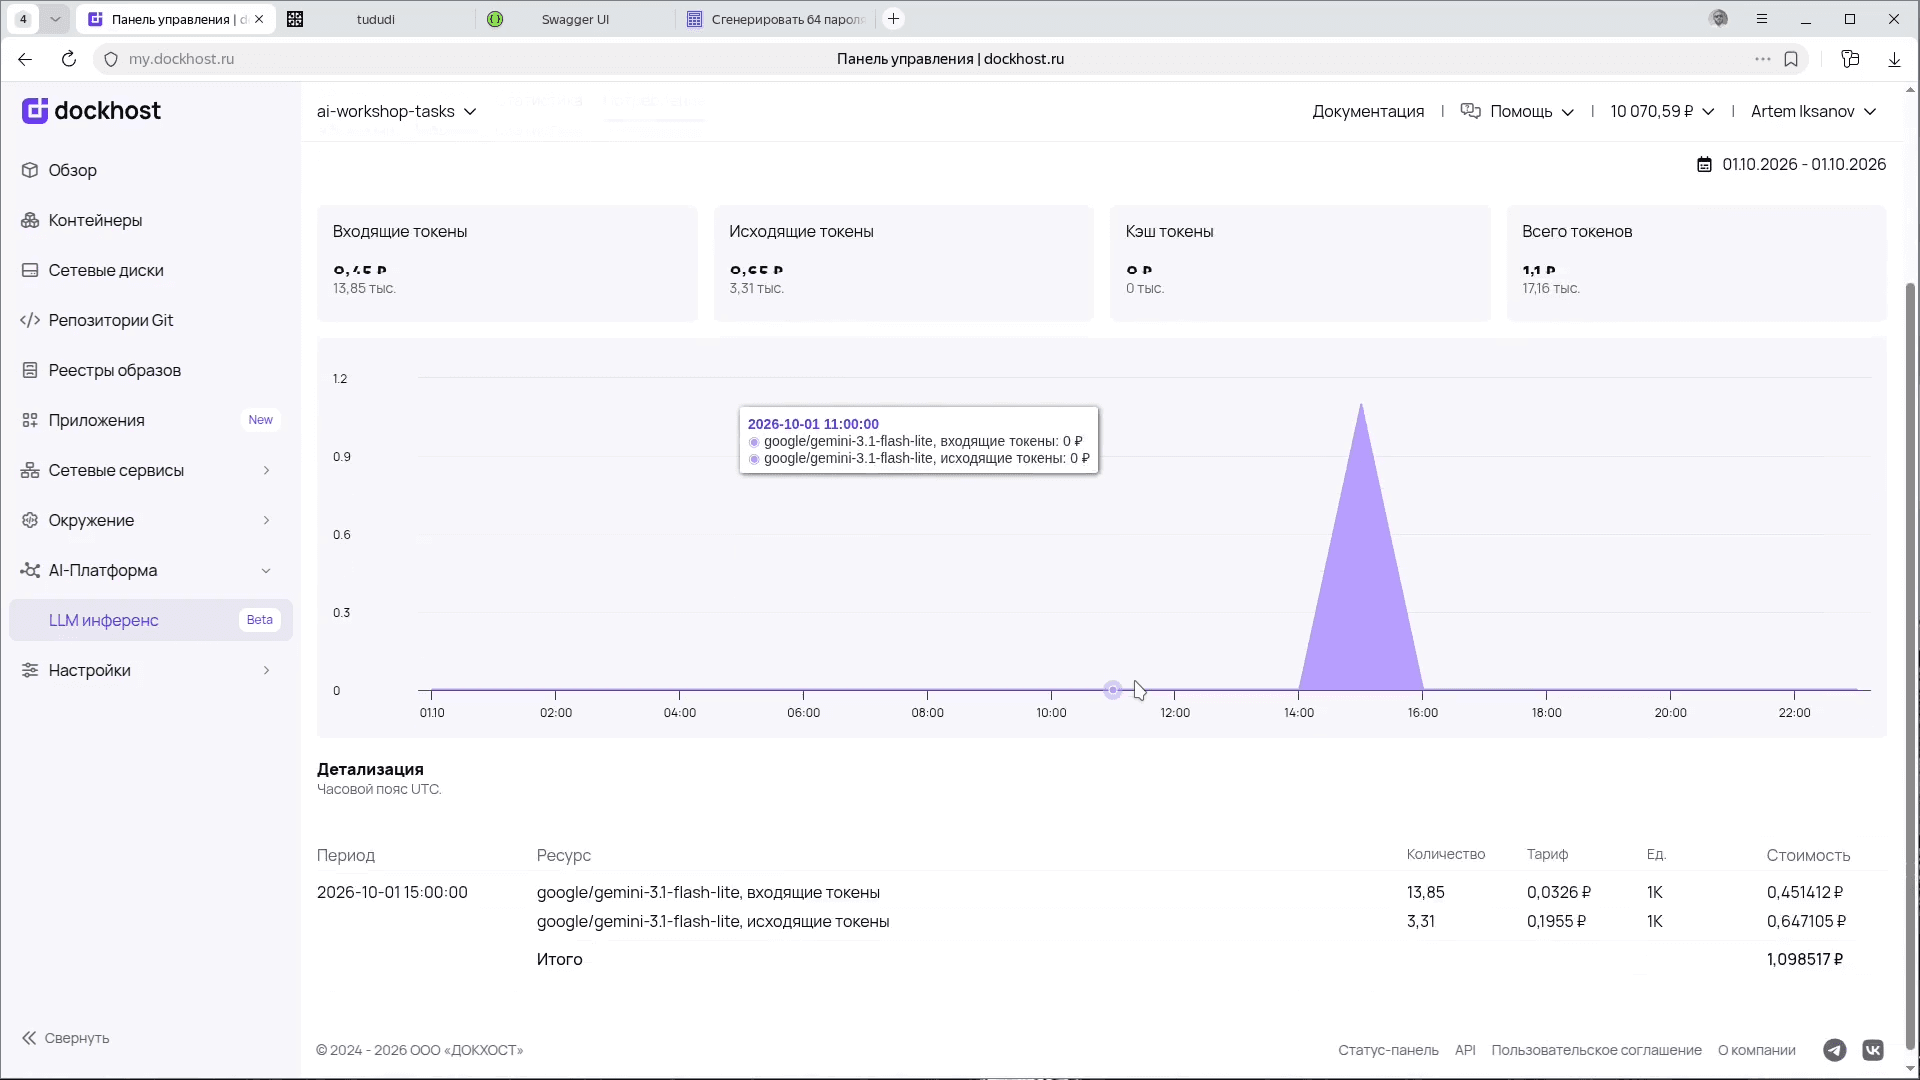Click the AI-Платформа sidebar icon
The width and height of the screenshot is (1920, 1080).
click(x=30, y=570)
